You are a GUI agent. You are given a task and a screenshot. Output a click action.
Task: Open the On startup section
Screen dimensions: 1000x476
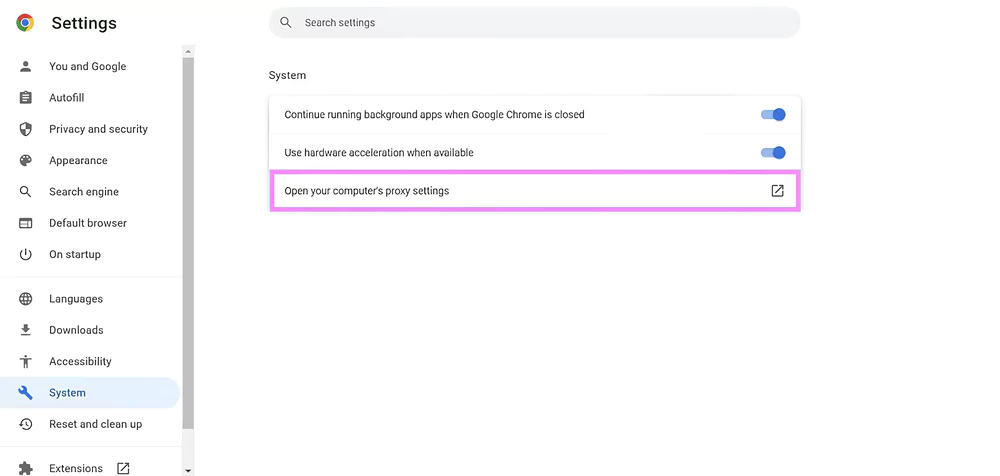pos(90,254)
